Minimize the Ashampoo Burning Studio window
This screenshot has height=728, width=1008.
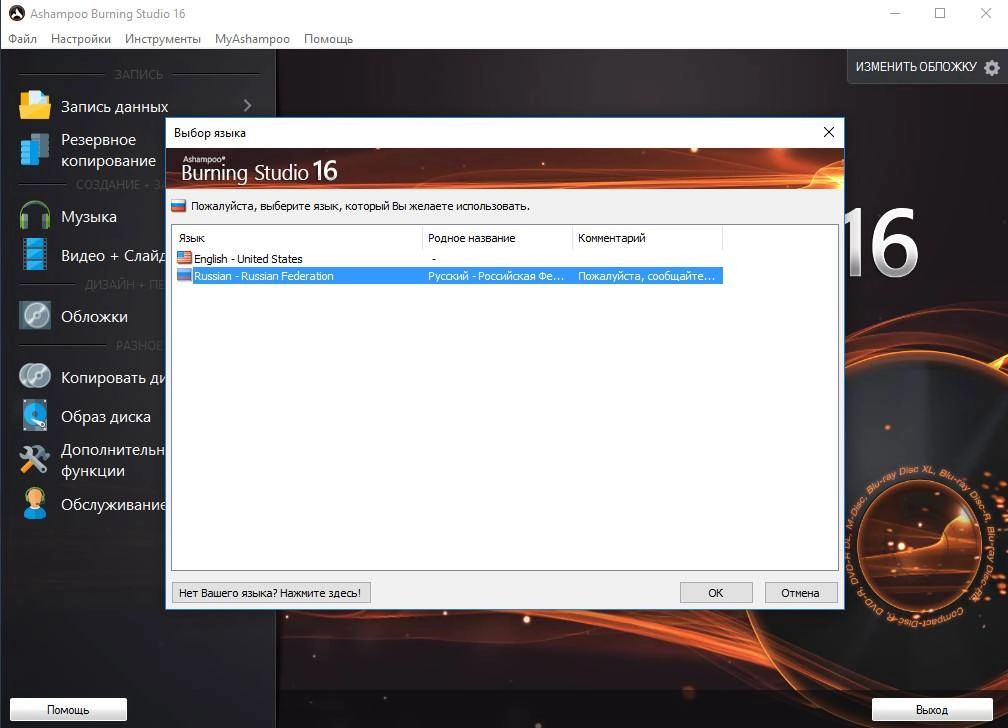[x=896, y=14]
